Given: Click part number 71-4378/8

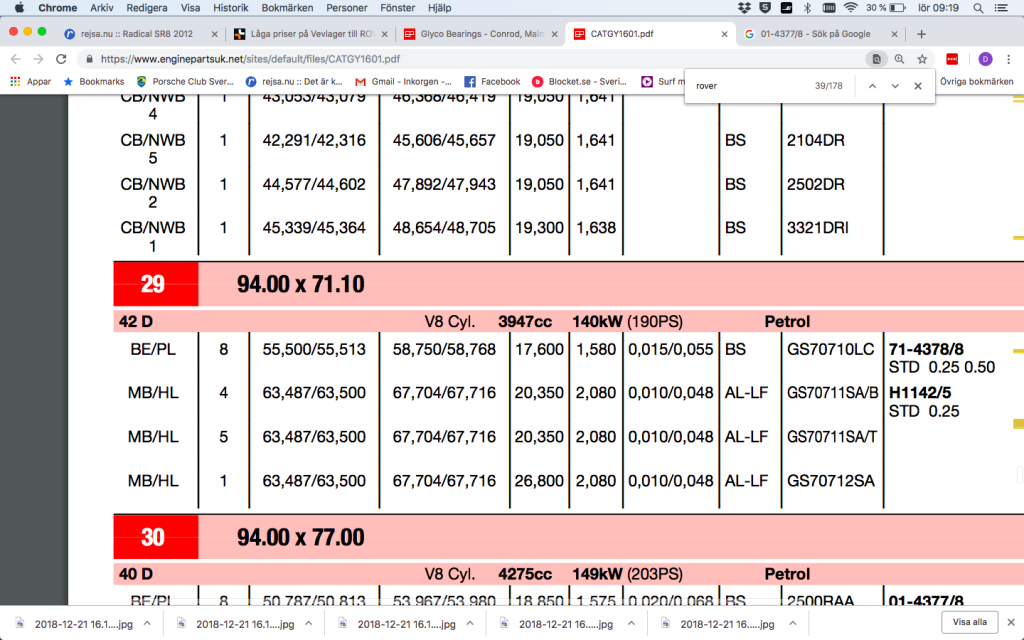Looking at the screenshot, I should pos(926,349).
